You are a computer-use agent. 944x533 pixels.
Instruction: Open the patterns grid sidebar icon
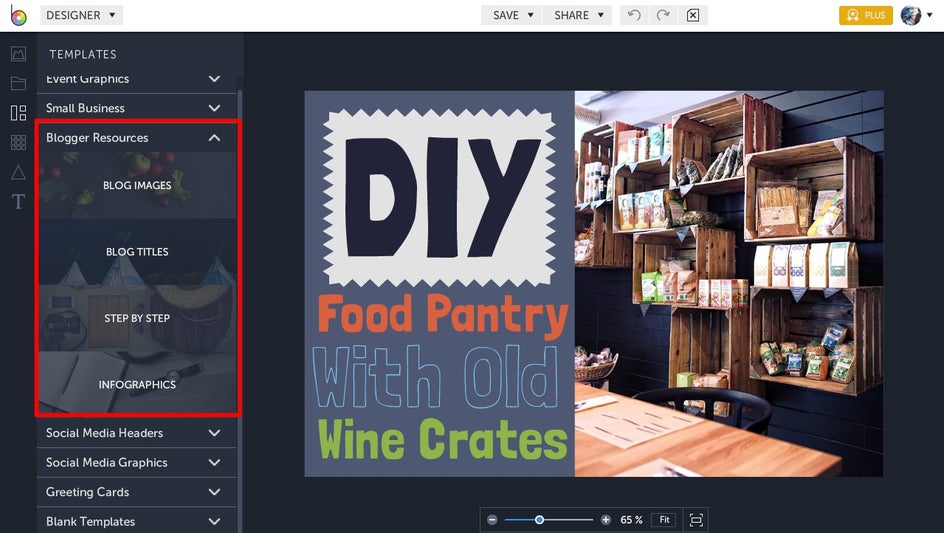click(x=19, y=142)
